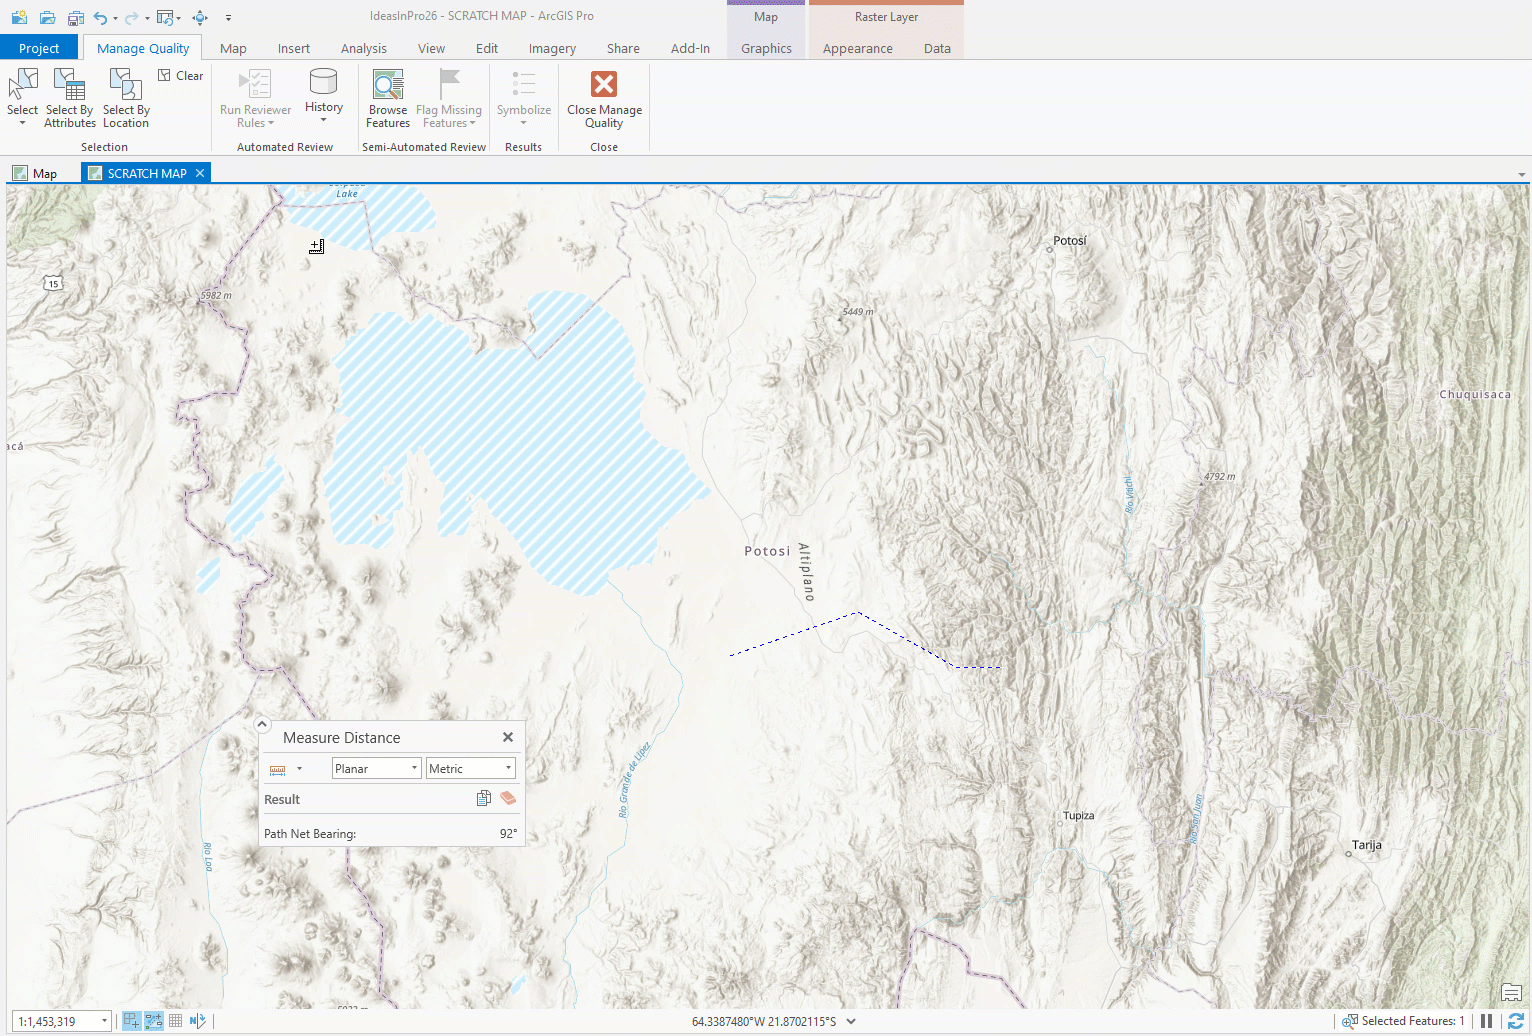
Task: Open the Imagery ribbon tab
Action: click(552, 48)
